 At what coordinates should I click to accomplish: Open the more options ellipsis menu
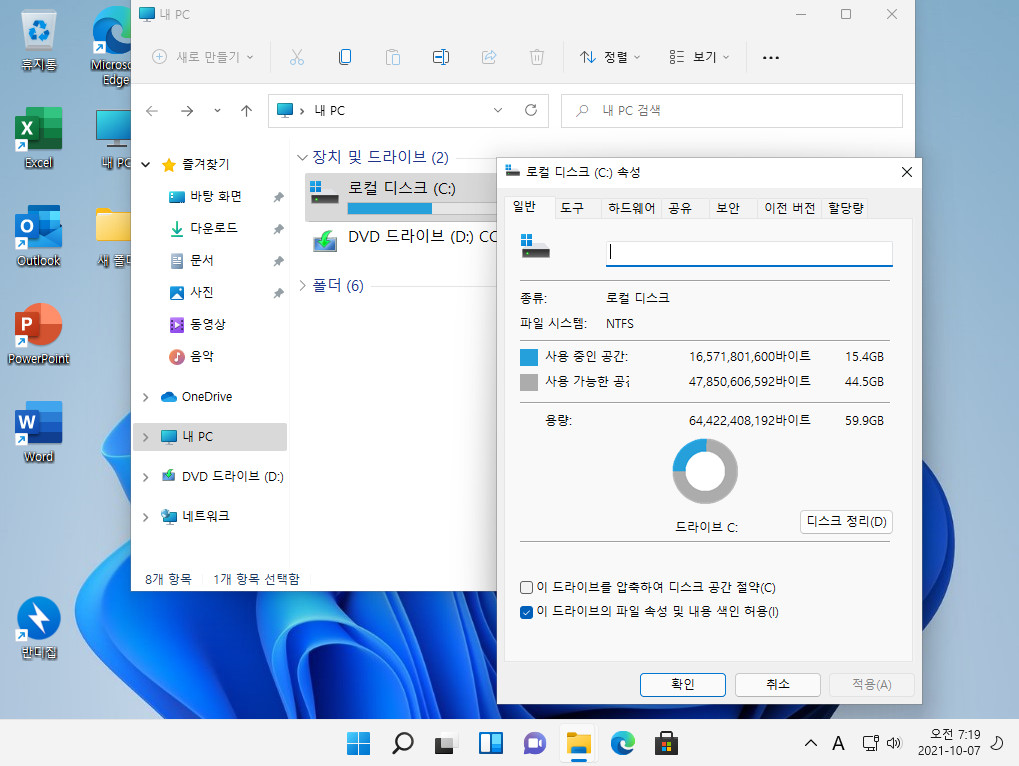coord(771,58)
